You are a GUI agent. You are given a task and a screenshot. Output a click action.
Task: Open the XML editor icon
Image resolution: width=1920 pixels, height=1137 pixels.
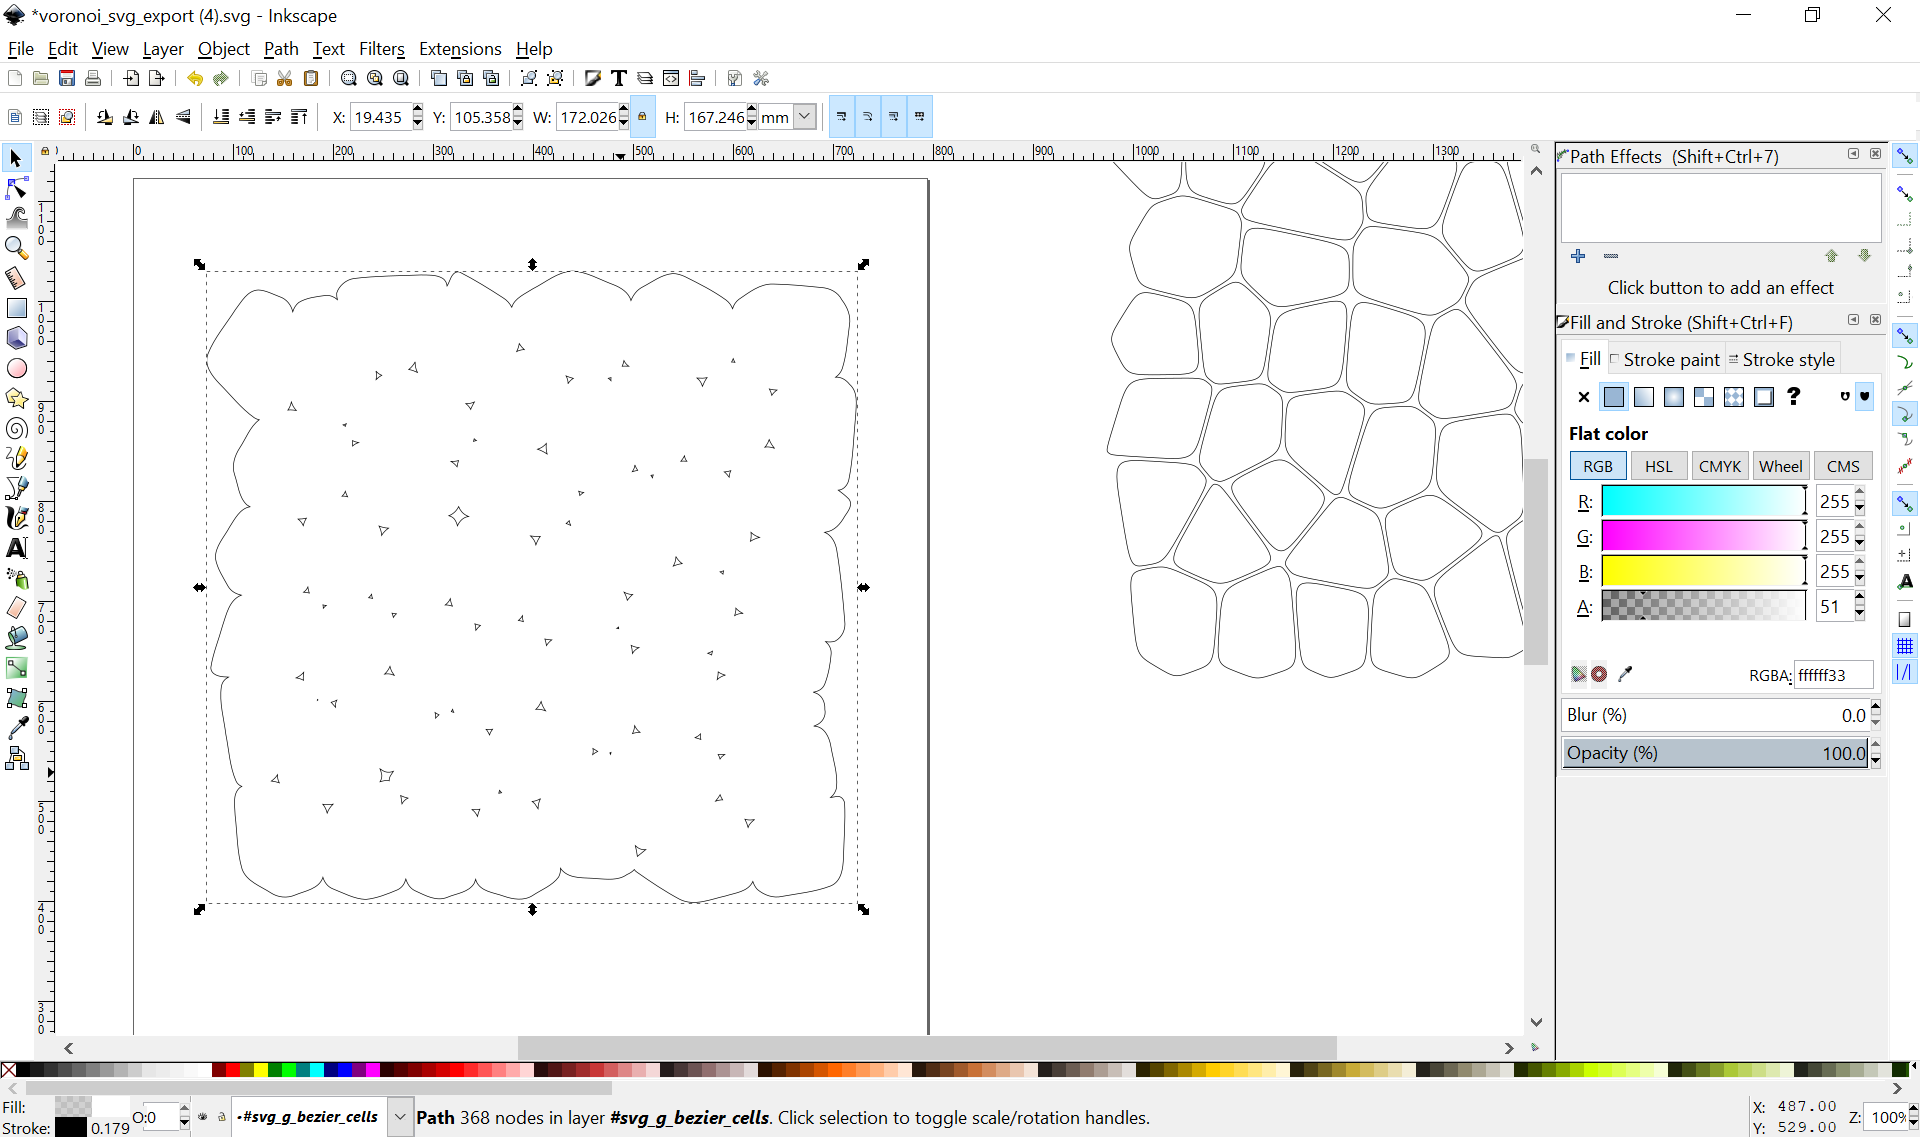[671, 78]
